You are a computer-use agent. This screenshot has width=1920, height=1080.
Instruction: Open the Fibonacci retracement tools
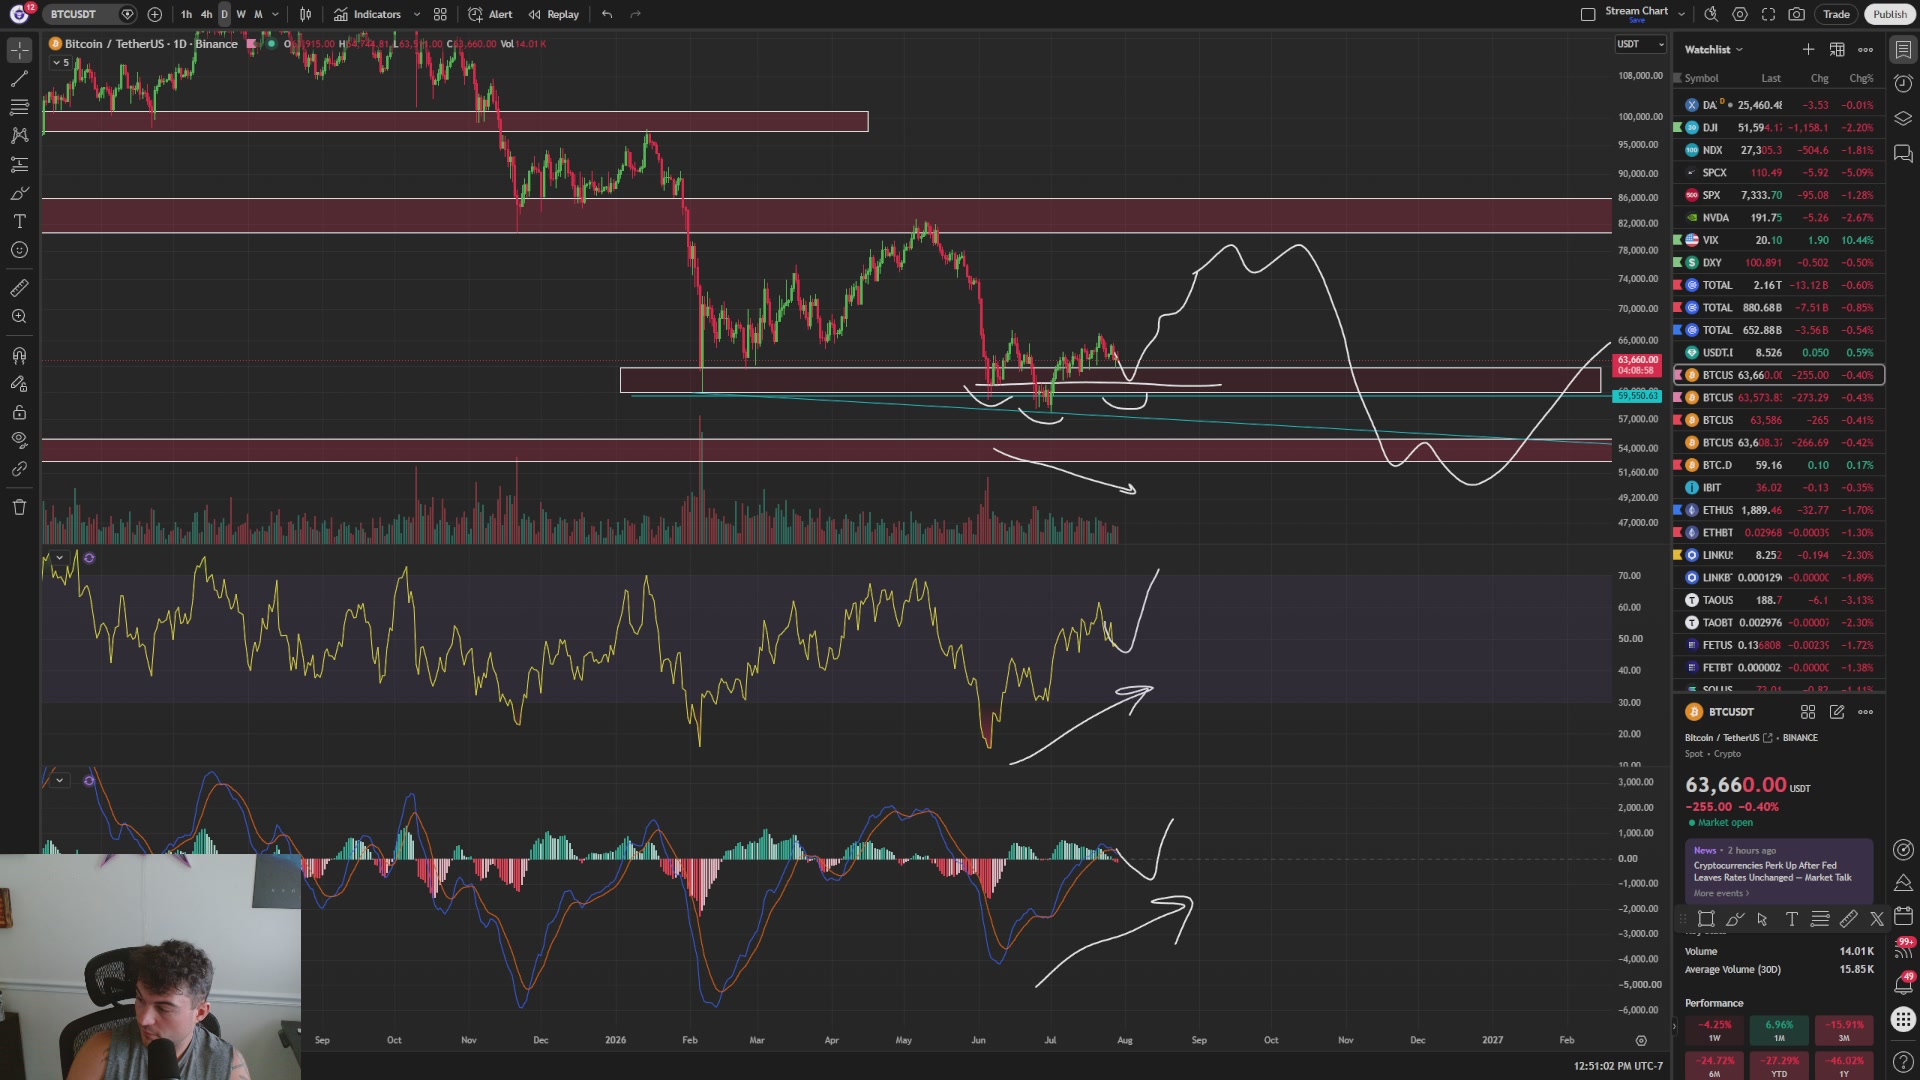click(x=19, y=106)
